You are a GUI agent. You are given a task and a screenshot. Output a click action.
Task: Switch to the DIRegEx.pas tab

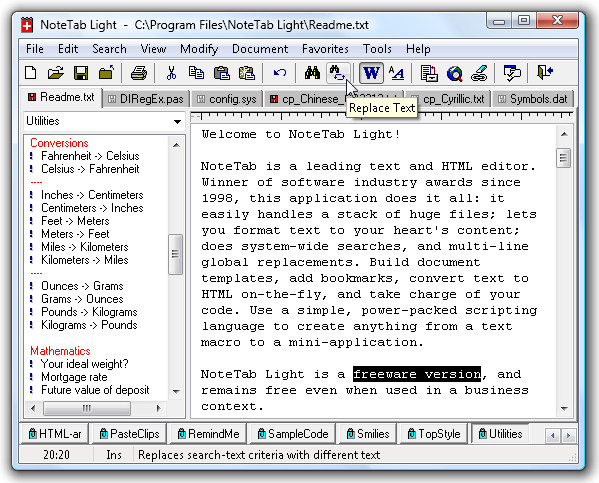pos(146,99)
